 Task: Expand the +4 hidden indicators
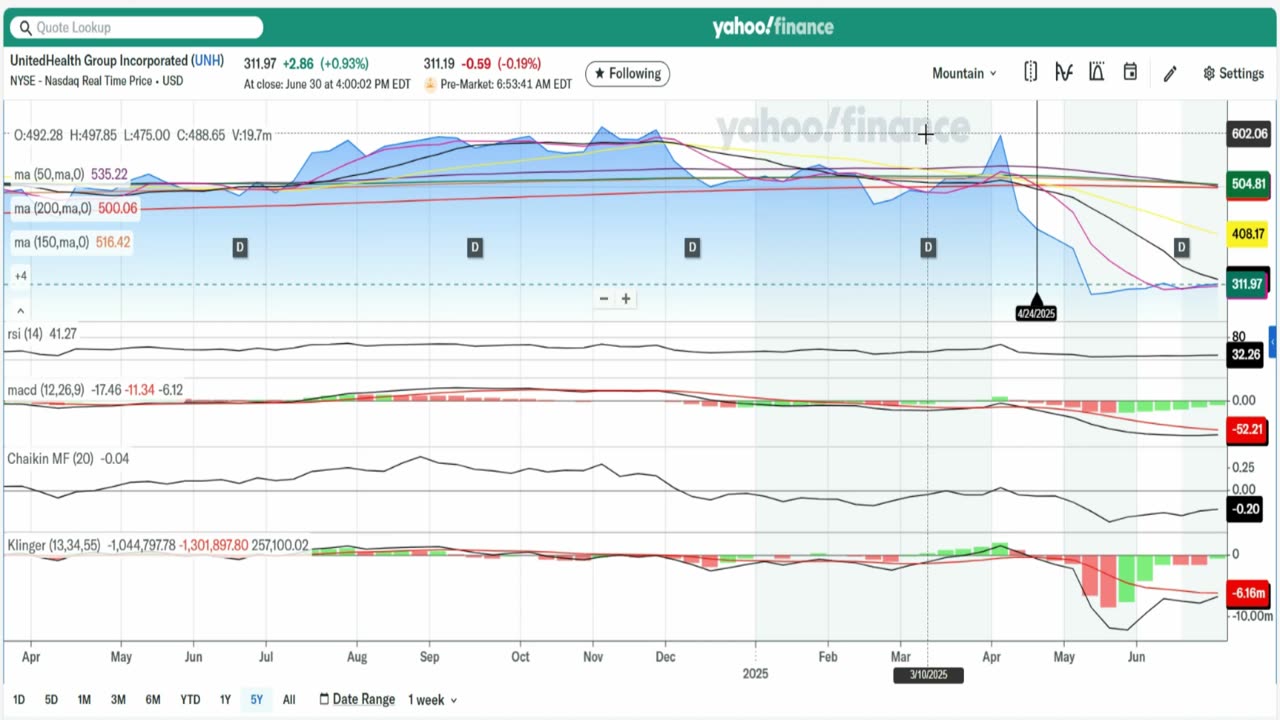click(x=20, y=276)
